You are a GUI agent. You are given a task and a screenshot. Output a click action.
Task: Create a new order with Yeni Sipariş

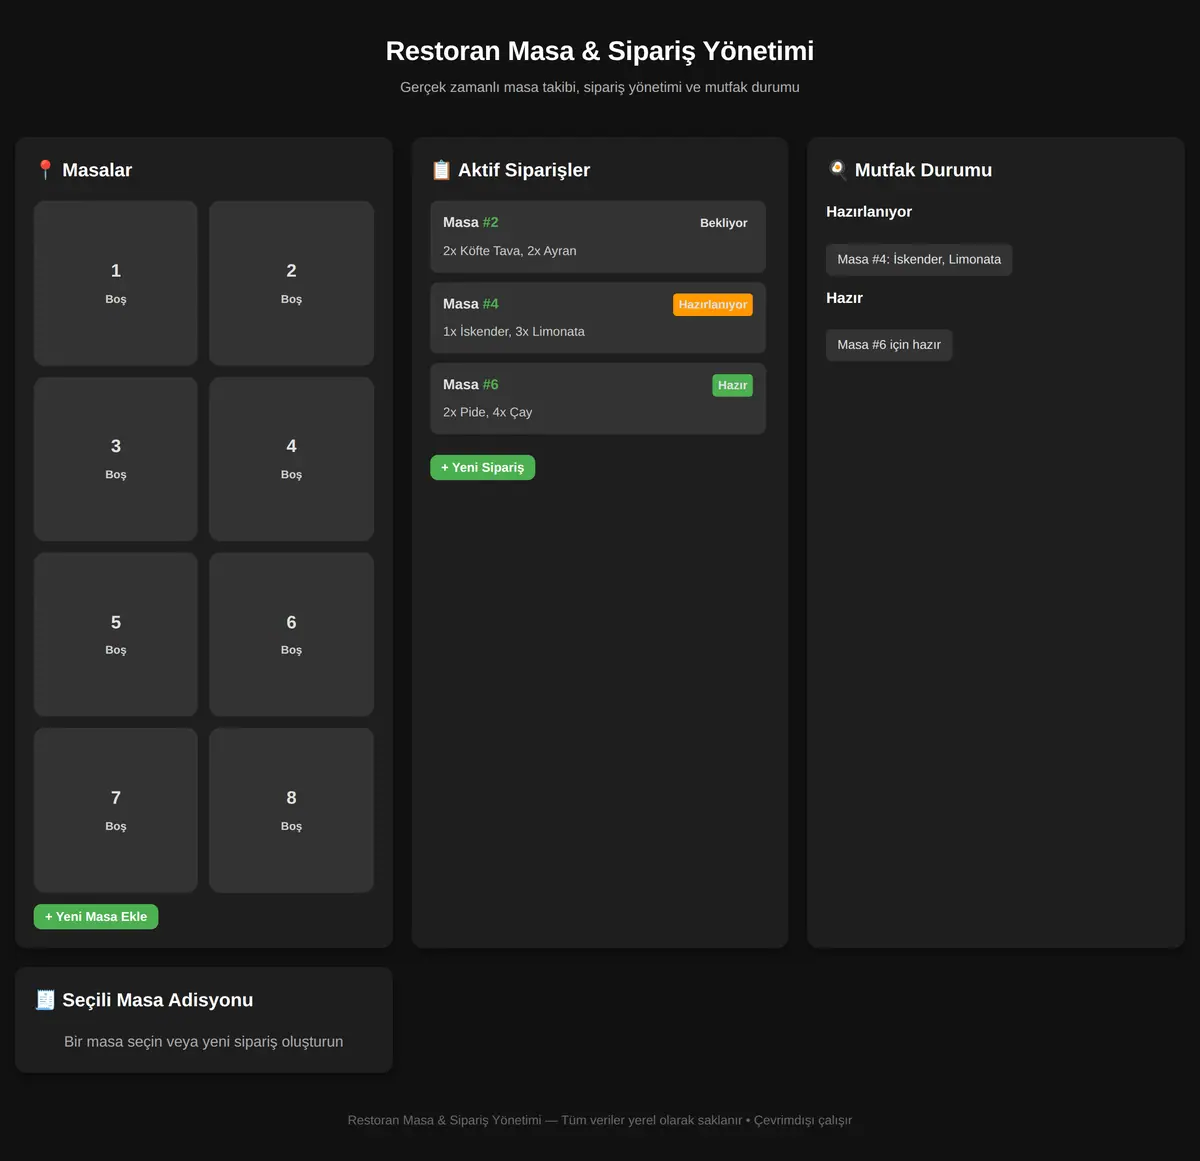tap(483, 468)
